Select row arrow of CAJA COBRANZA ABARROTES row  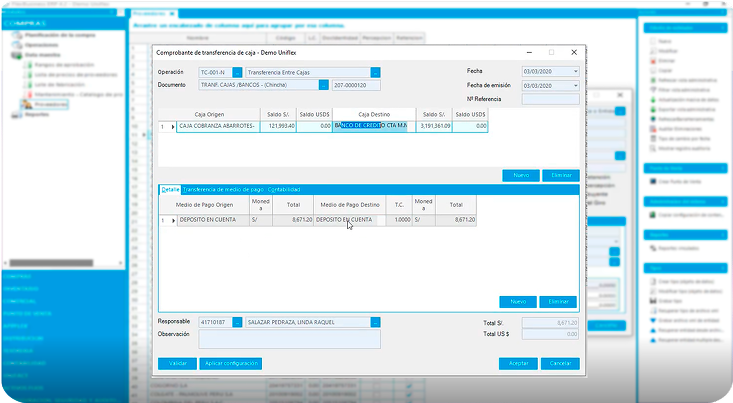172,127
